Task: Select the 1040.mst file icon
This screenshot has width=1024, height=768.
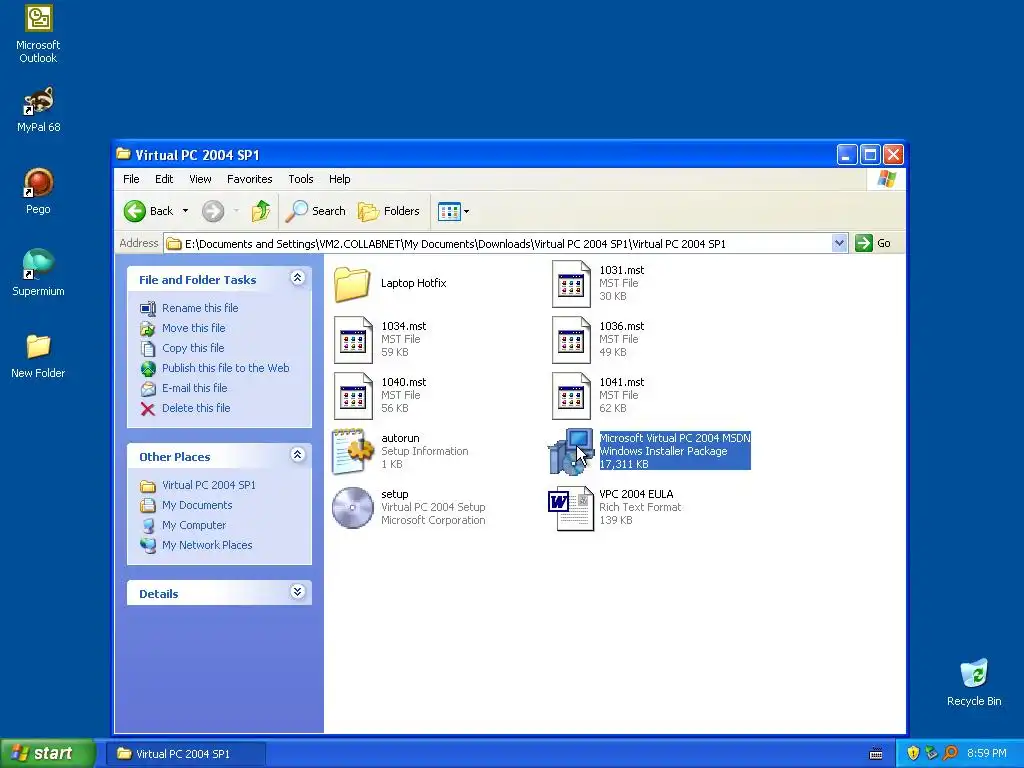Action: pos(353,396)
